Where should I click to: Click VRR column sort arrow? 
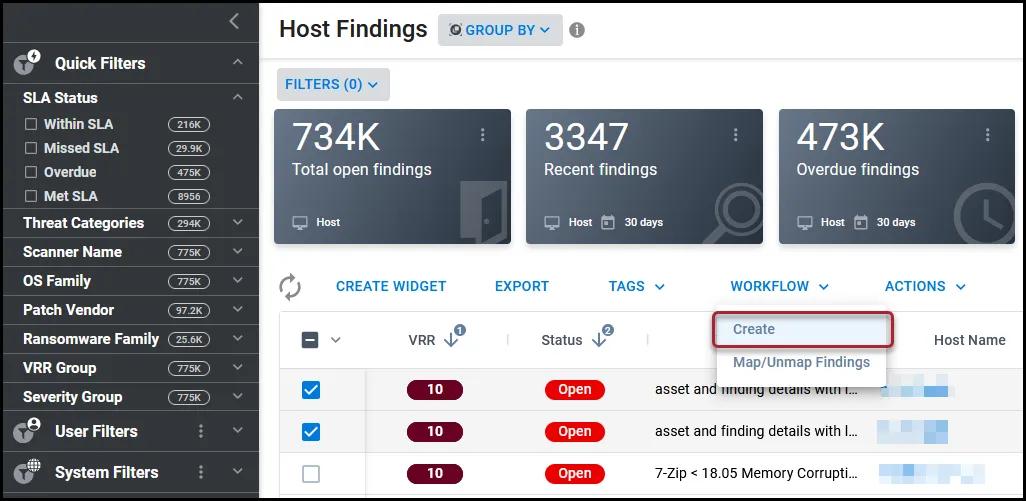pos(451,339)
